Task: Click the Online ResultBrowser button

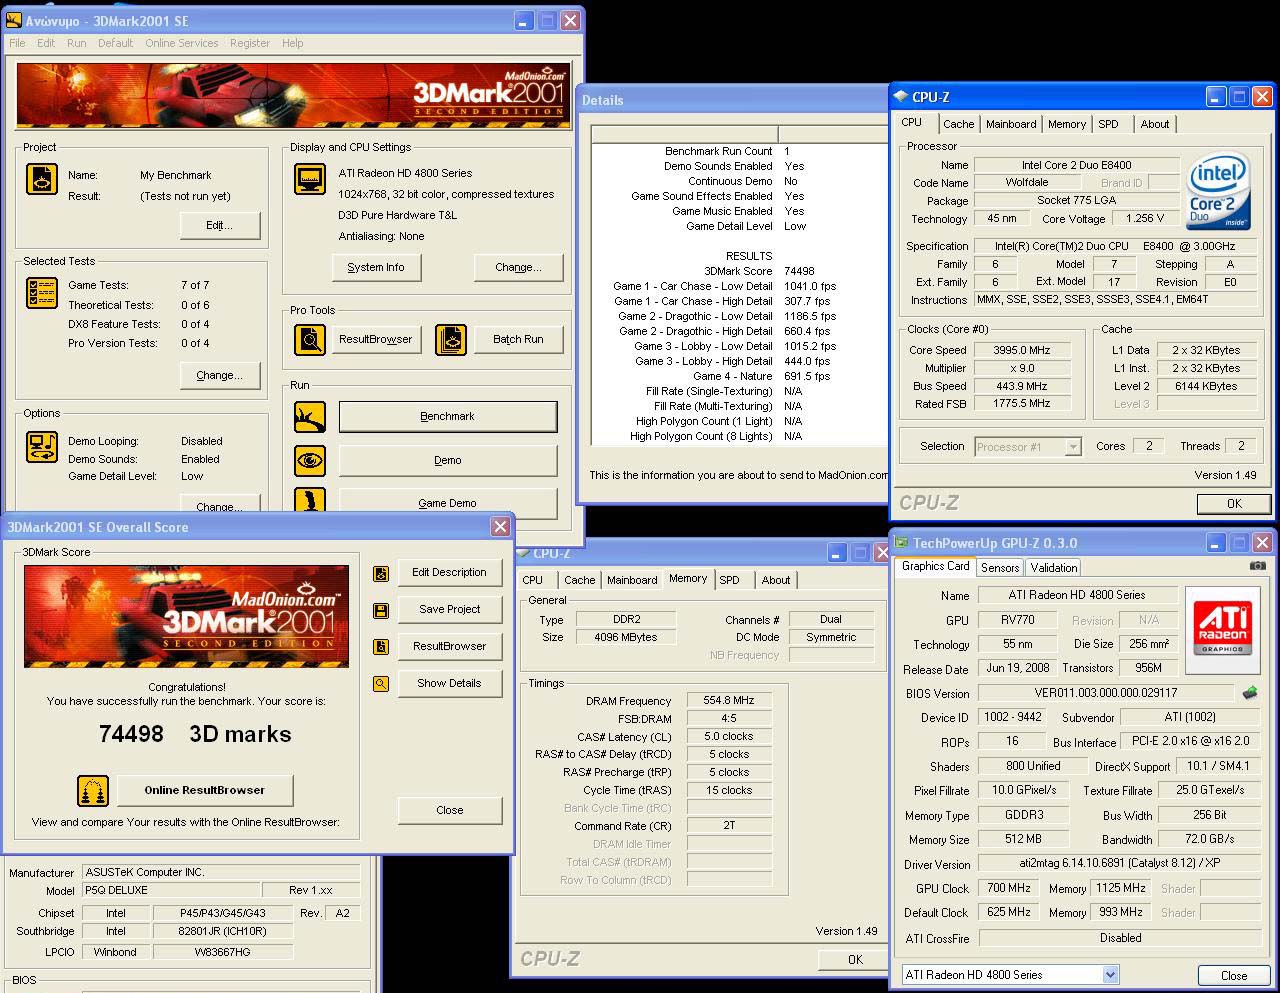Action: pyautogui.click(x=205, y=791)
